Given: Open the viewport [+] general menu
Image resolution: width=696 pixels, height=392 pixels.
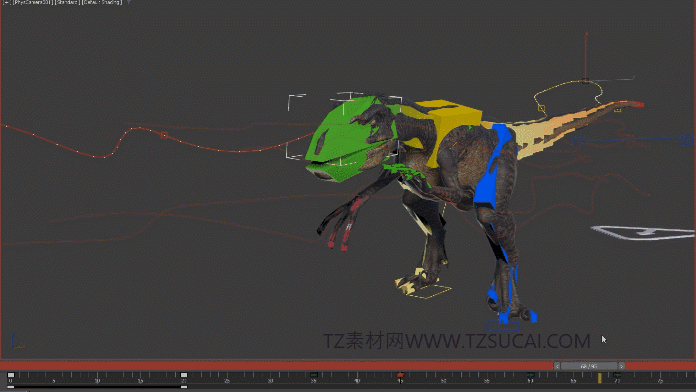Looking at the screenshot, I should pos(6,3).
